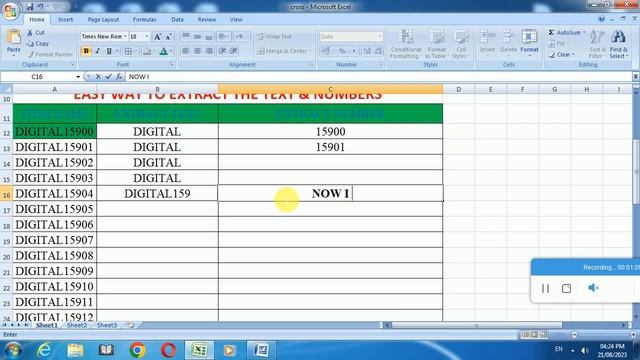The image size is (640, 360).
Task: Select cell with DIGITAL159
Action: pyautogui.click(x=157, y=193)
